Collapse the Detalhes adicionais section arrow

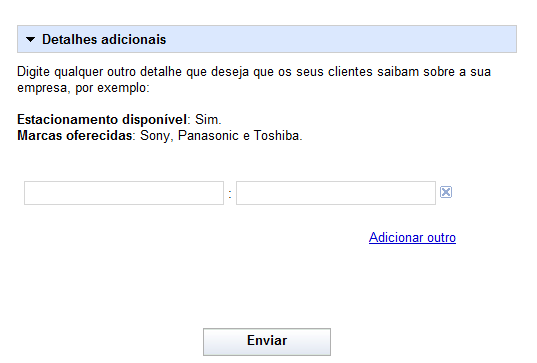click(x=30, y=40)
